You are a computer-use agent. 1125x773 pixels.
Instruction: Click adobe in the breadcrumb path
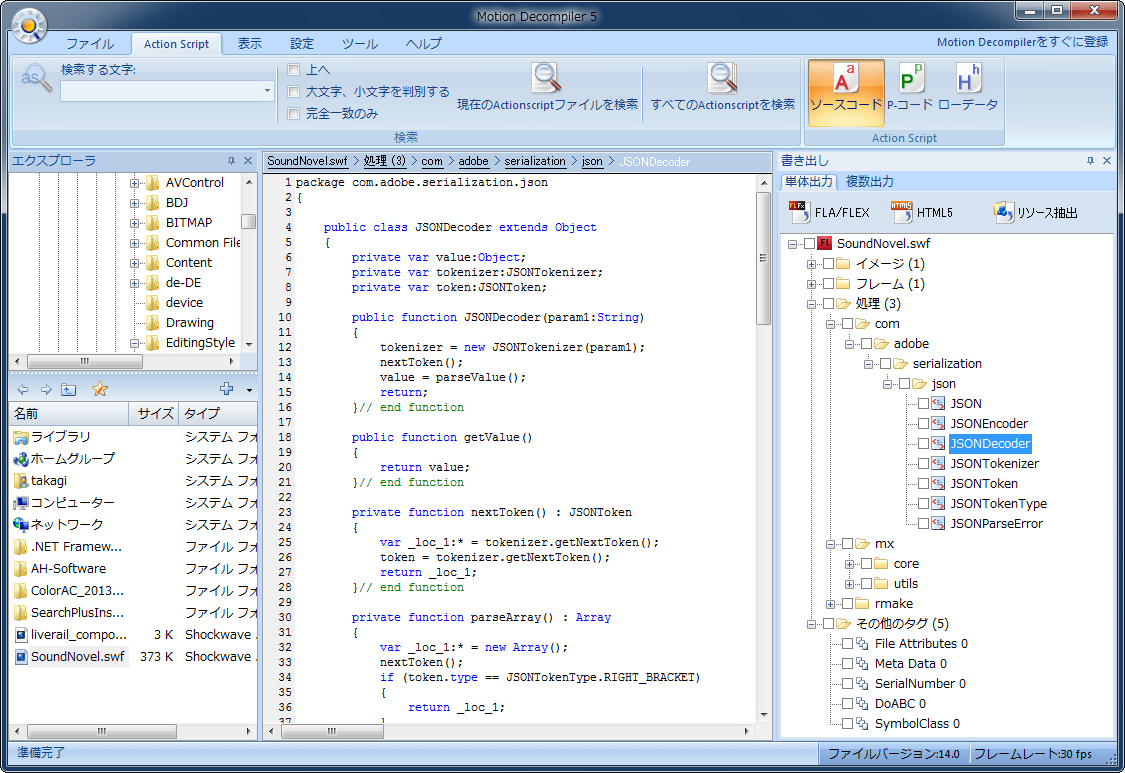474,161
